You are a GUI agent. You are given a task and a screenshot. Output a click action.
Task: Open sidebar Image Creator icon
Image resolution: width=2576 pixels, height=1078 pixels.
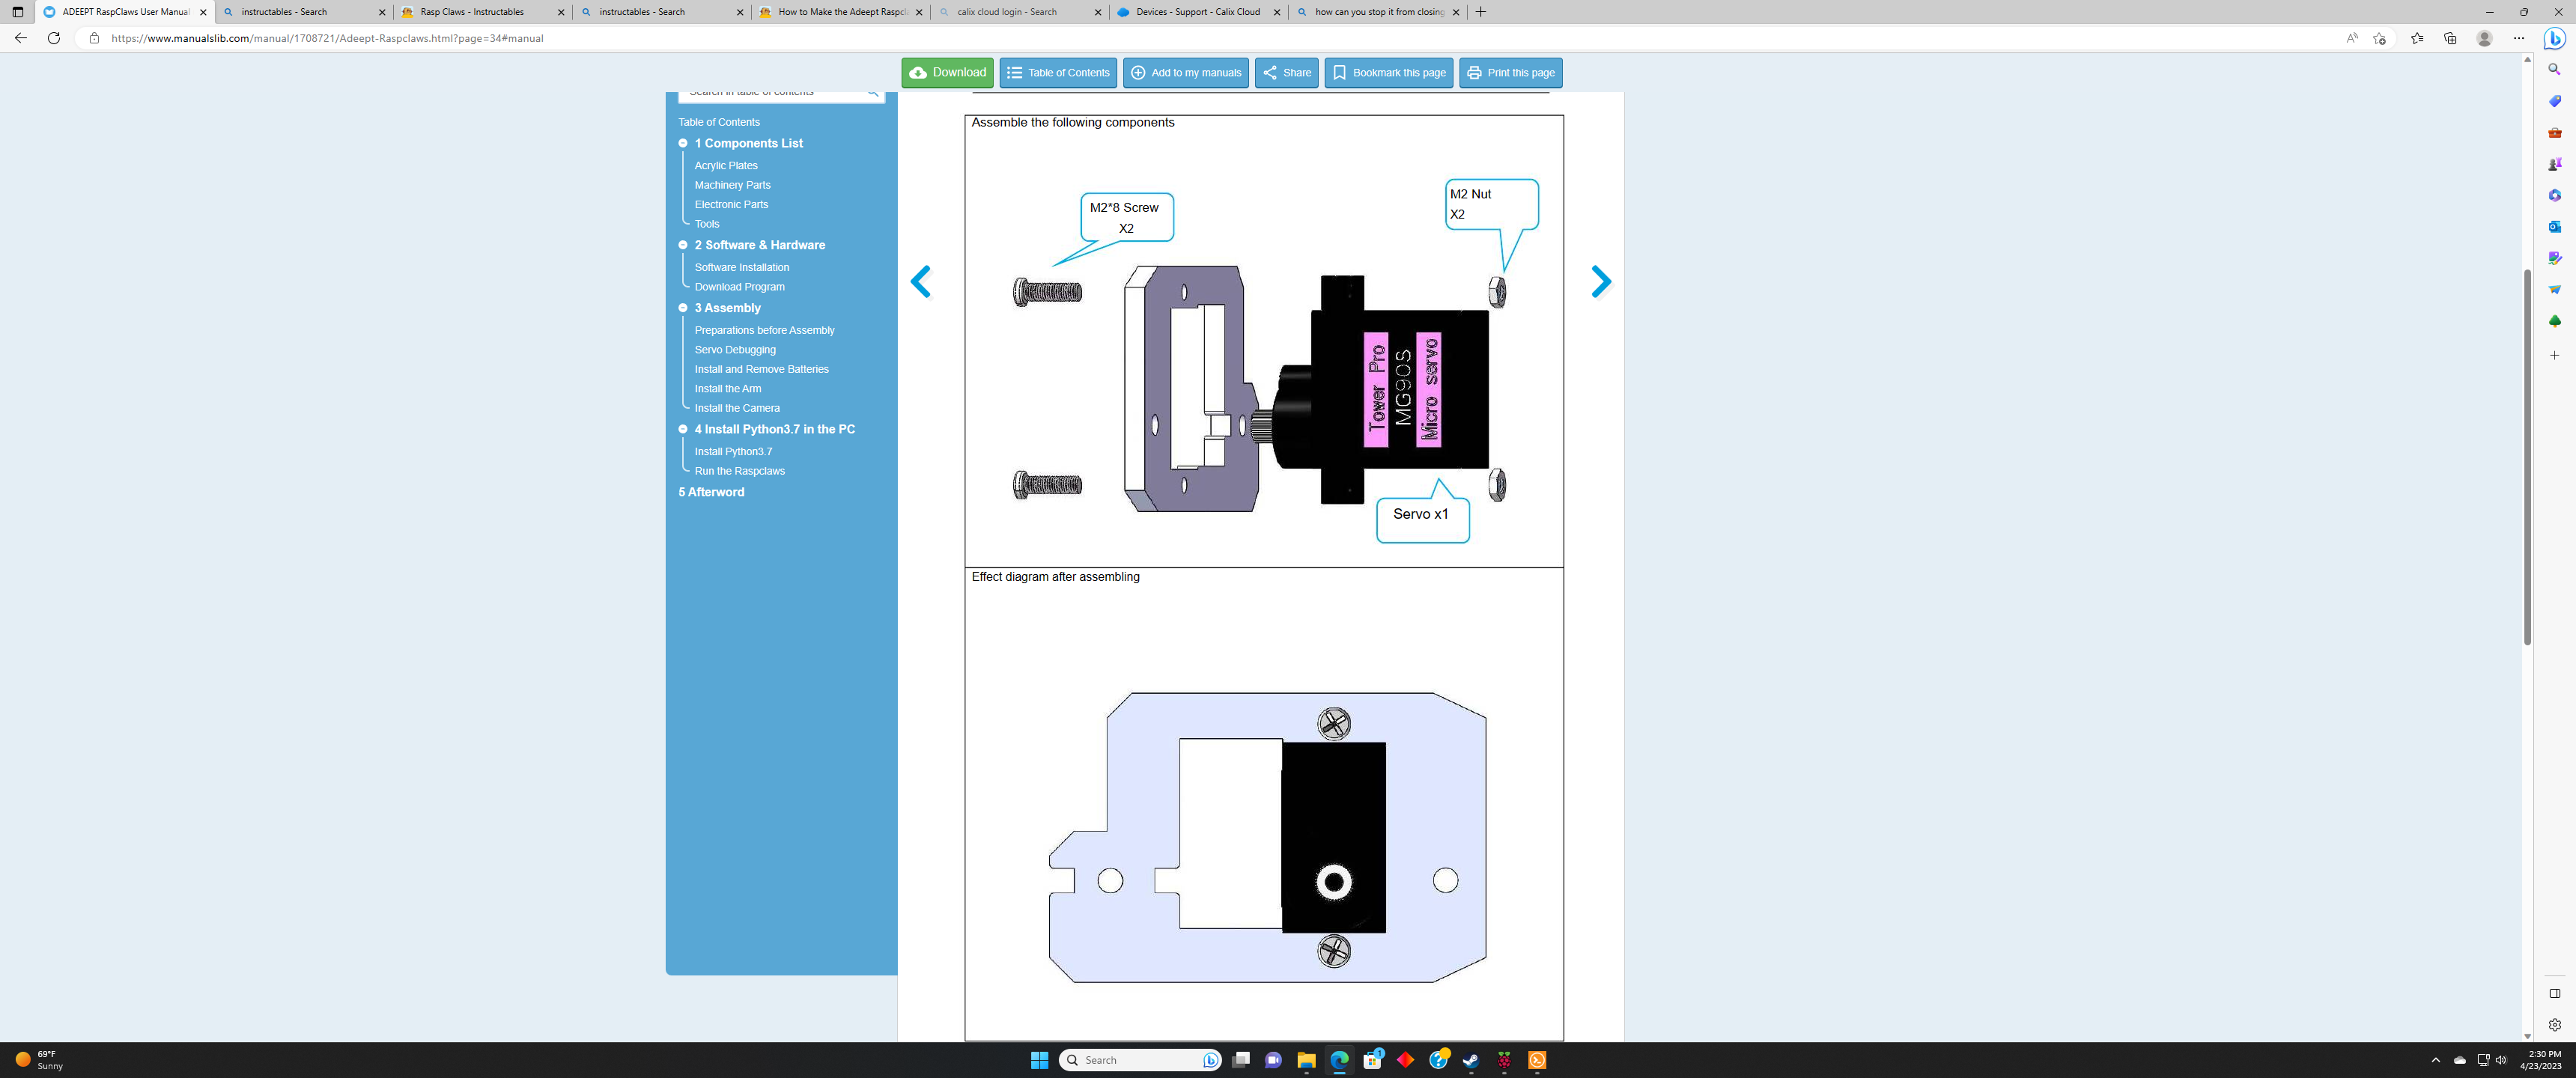pyautogui.click(x=2554, y=258)
